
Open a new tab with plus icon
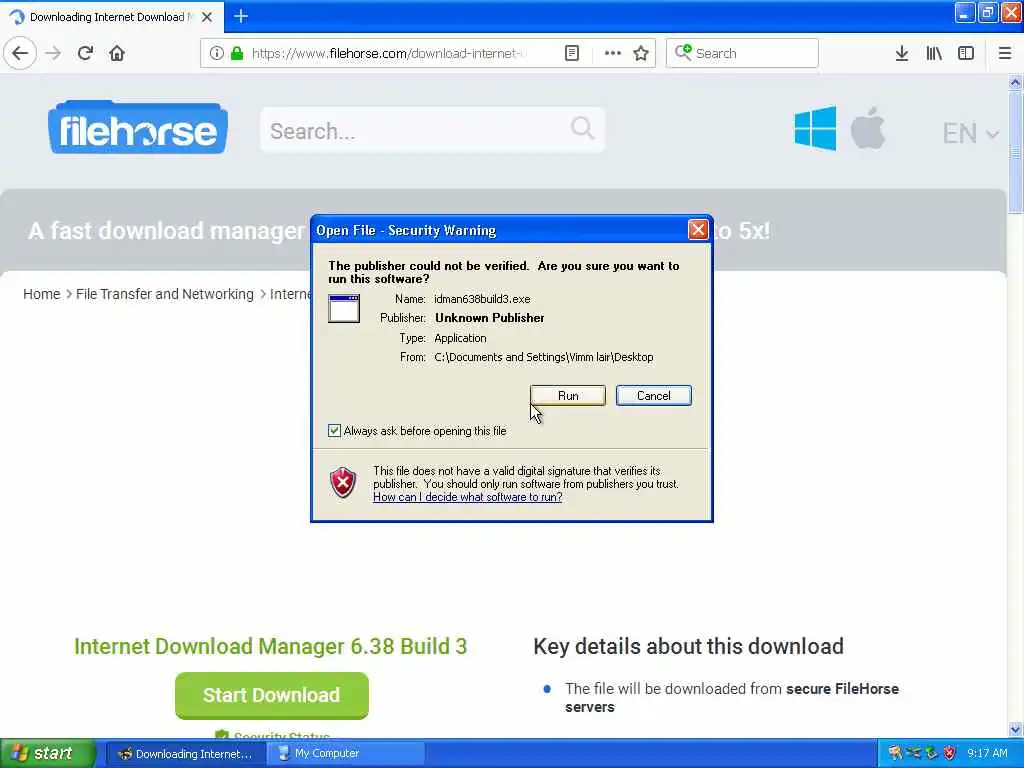click(x=241, y=16)
